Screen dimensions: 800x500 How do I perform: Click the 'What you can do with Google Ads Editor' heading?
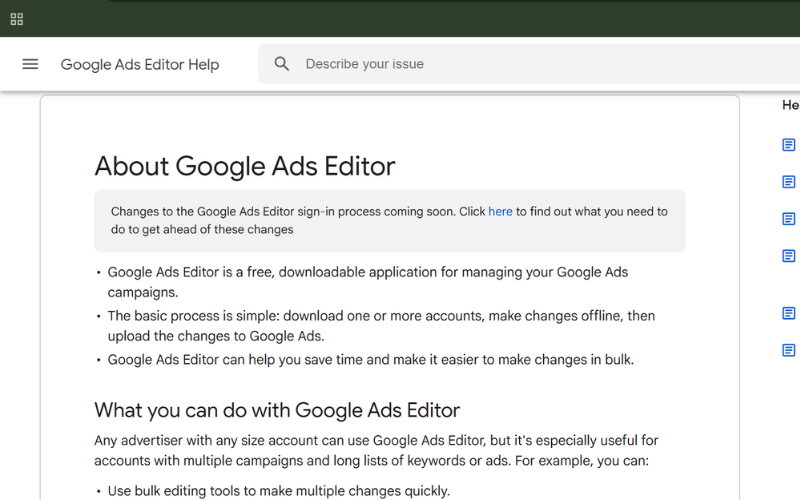pyautogui.click(x=277, y=410)
